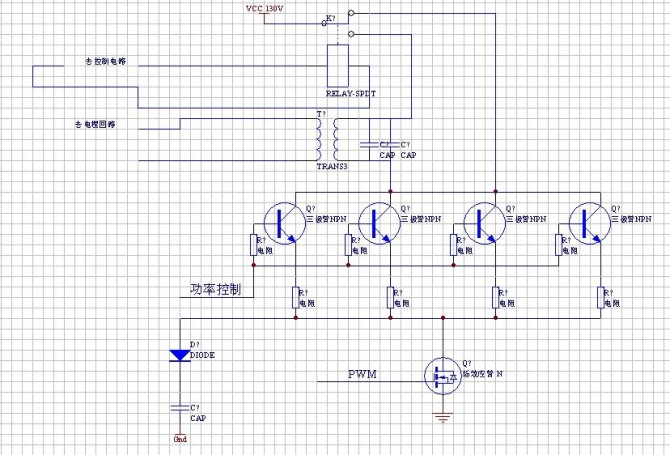Click the TRANS3 transformer symbol
The height and width of the screenshot is (455, 670).
pyautogui.click(x=327, y=140)
